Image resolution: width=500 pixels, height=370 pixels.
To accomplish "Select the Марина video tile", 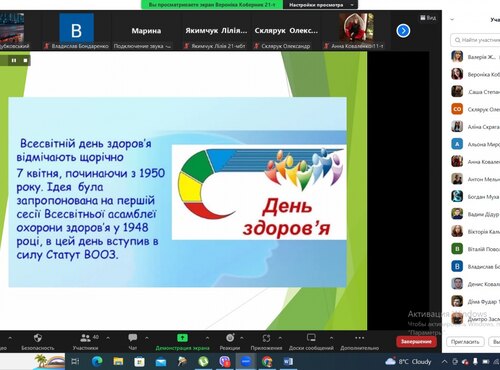I will [146, 31].
